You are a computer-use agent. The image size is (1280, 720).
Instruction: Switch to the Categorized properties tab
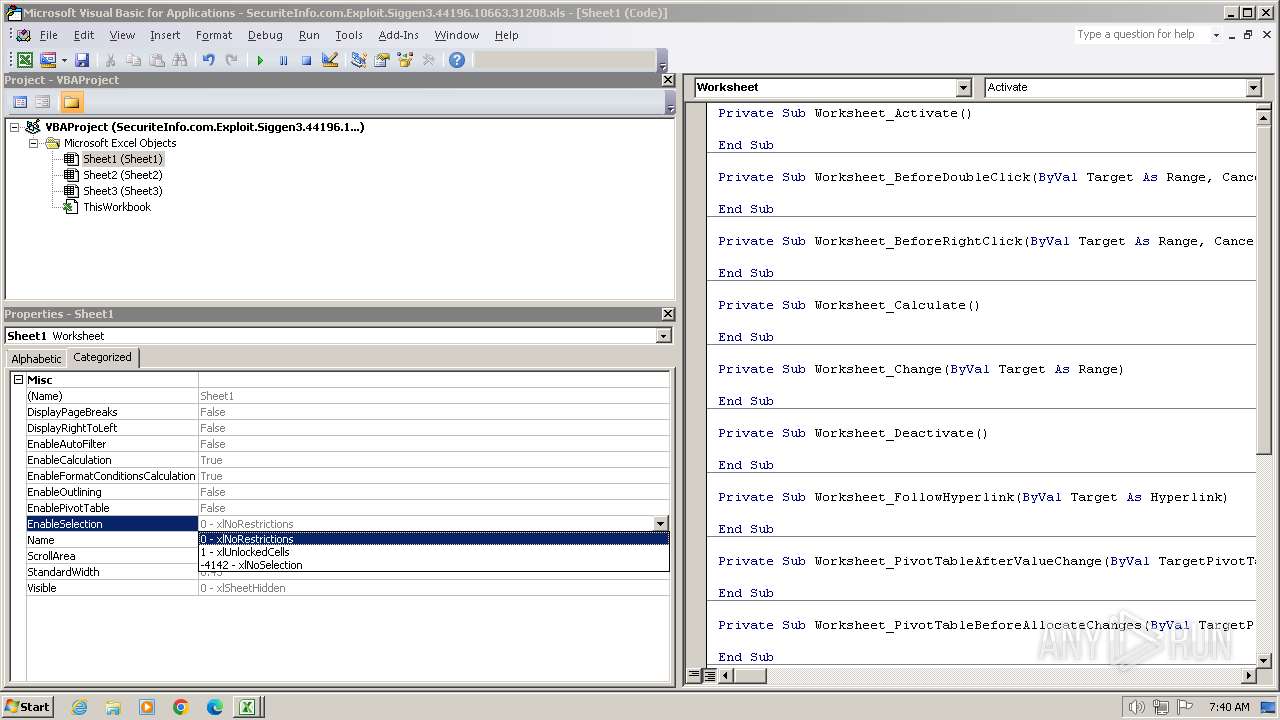coord(102,357)
